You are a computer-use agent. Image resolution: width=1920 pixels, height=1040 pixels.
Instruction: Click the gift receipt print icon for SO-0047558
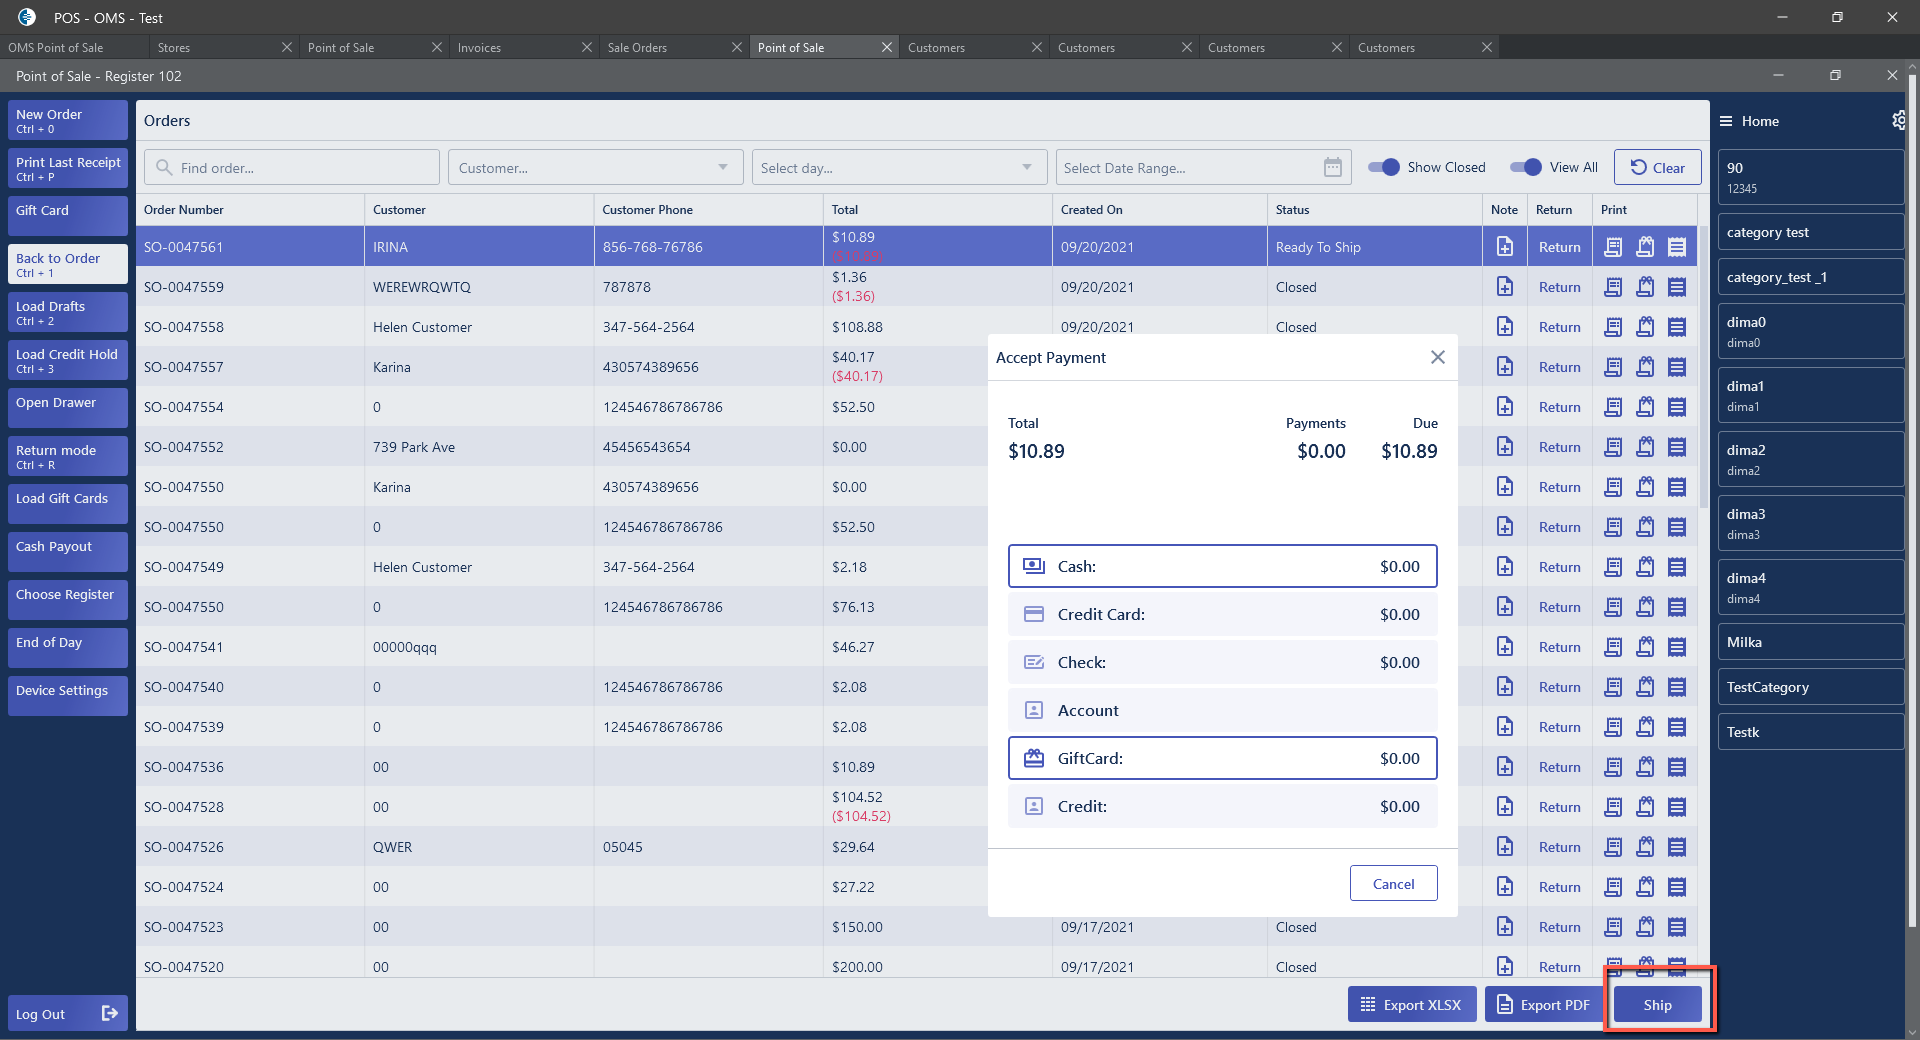click(x=1644, y=327)
